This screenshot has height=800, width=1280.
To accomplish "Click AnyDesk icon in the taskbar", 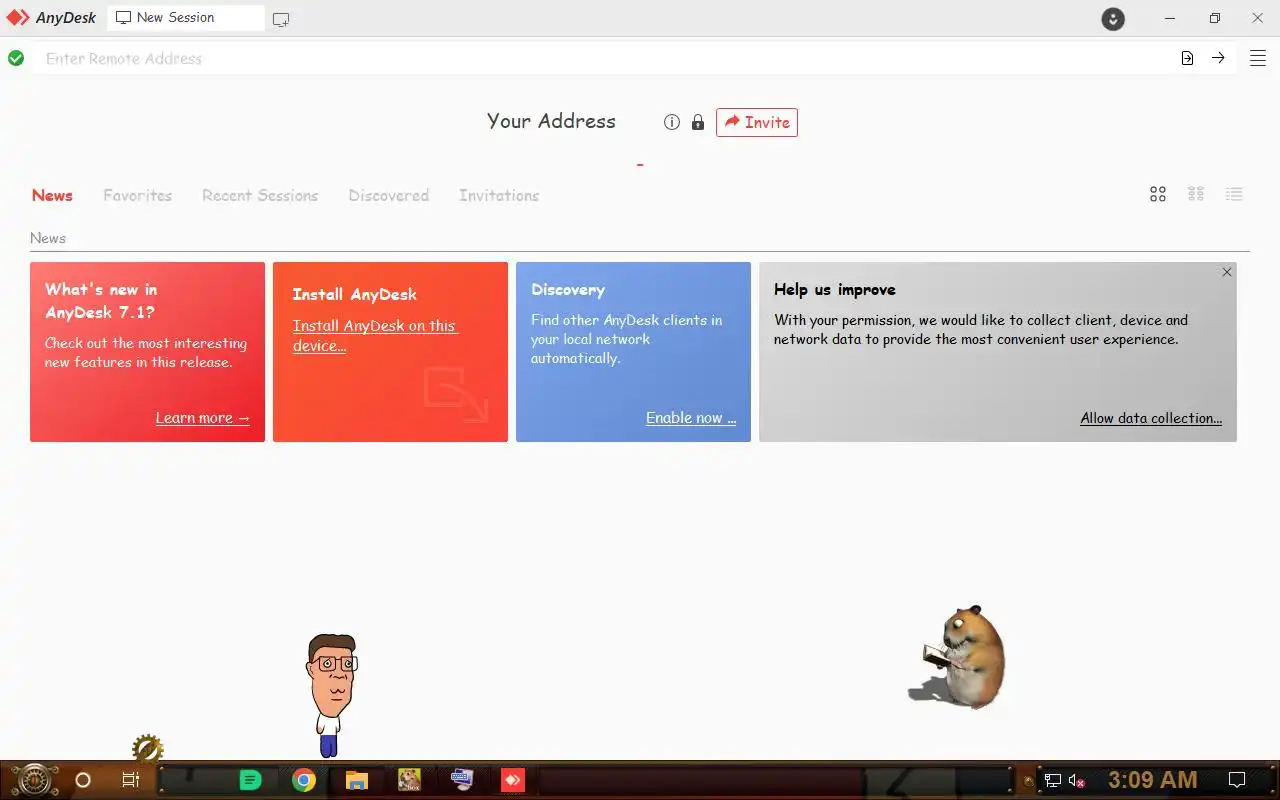I will [x=513, y=780].
